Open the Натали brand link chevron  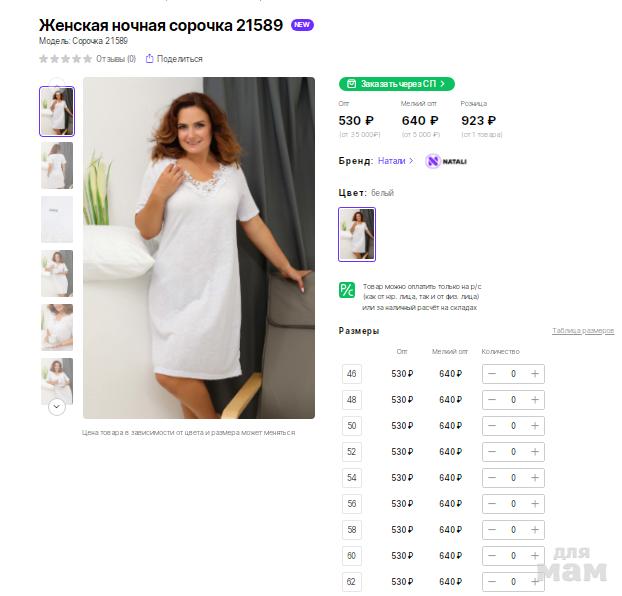tap(411, 161)
